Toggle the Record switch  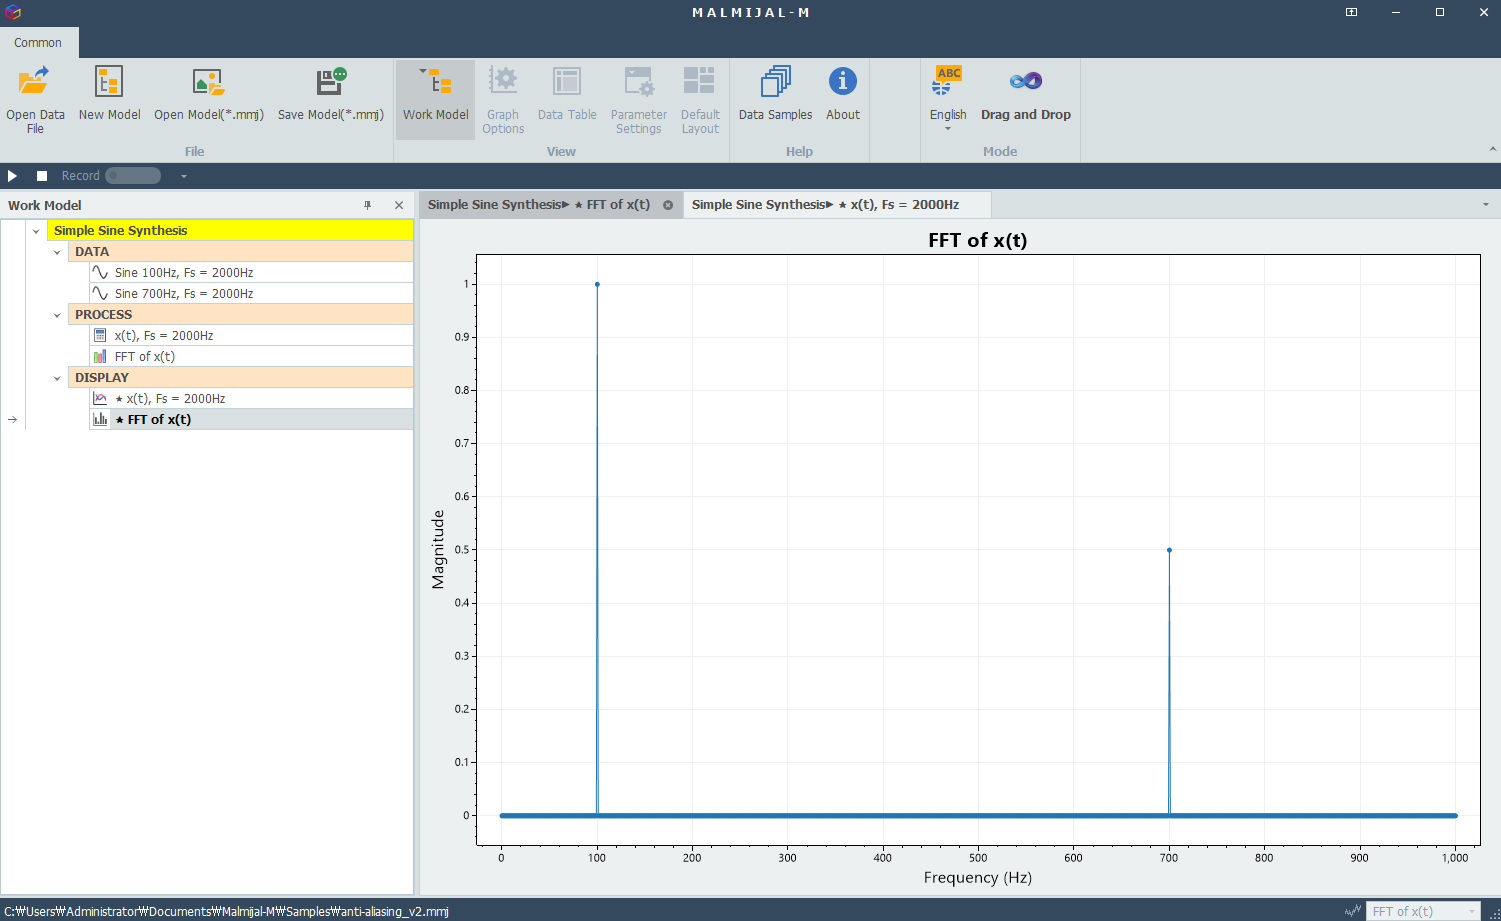click(133, 176)
